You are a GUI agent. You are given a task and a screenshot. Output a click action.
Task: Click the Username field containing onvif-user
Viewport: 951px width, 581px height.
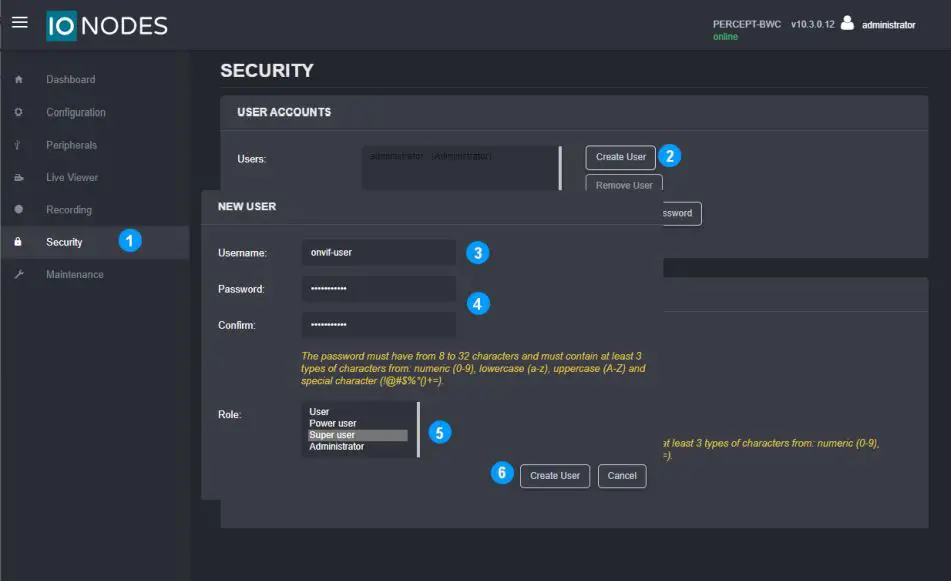pos(379,252)
